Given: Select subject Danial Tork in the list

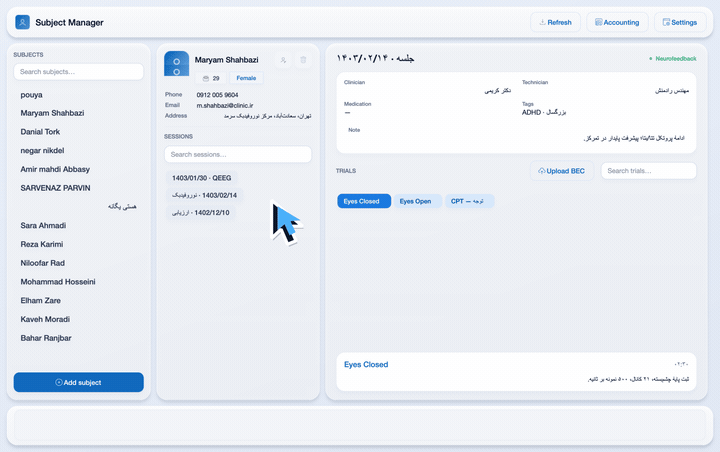Looking at the screenshot, I should coord(40,132).
